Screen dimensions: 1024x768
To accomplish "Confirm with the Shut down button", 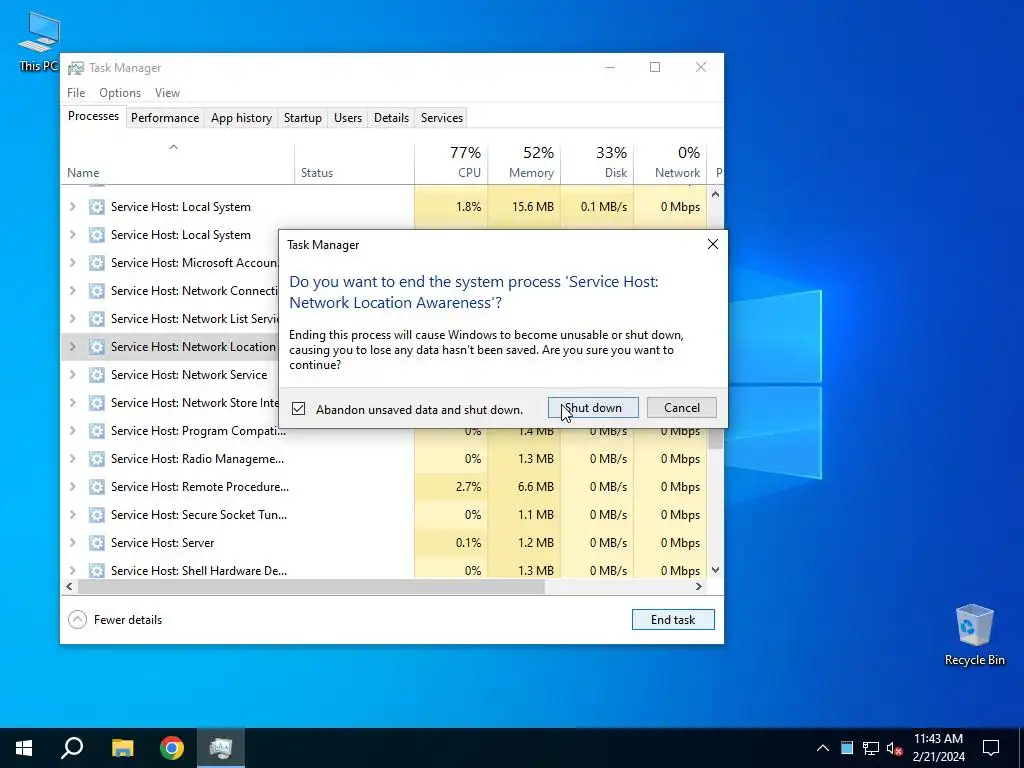I will 593,408.
